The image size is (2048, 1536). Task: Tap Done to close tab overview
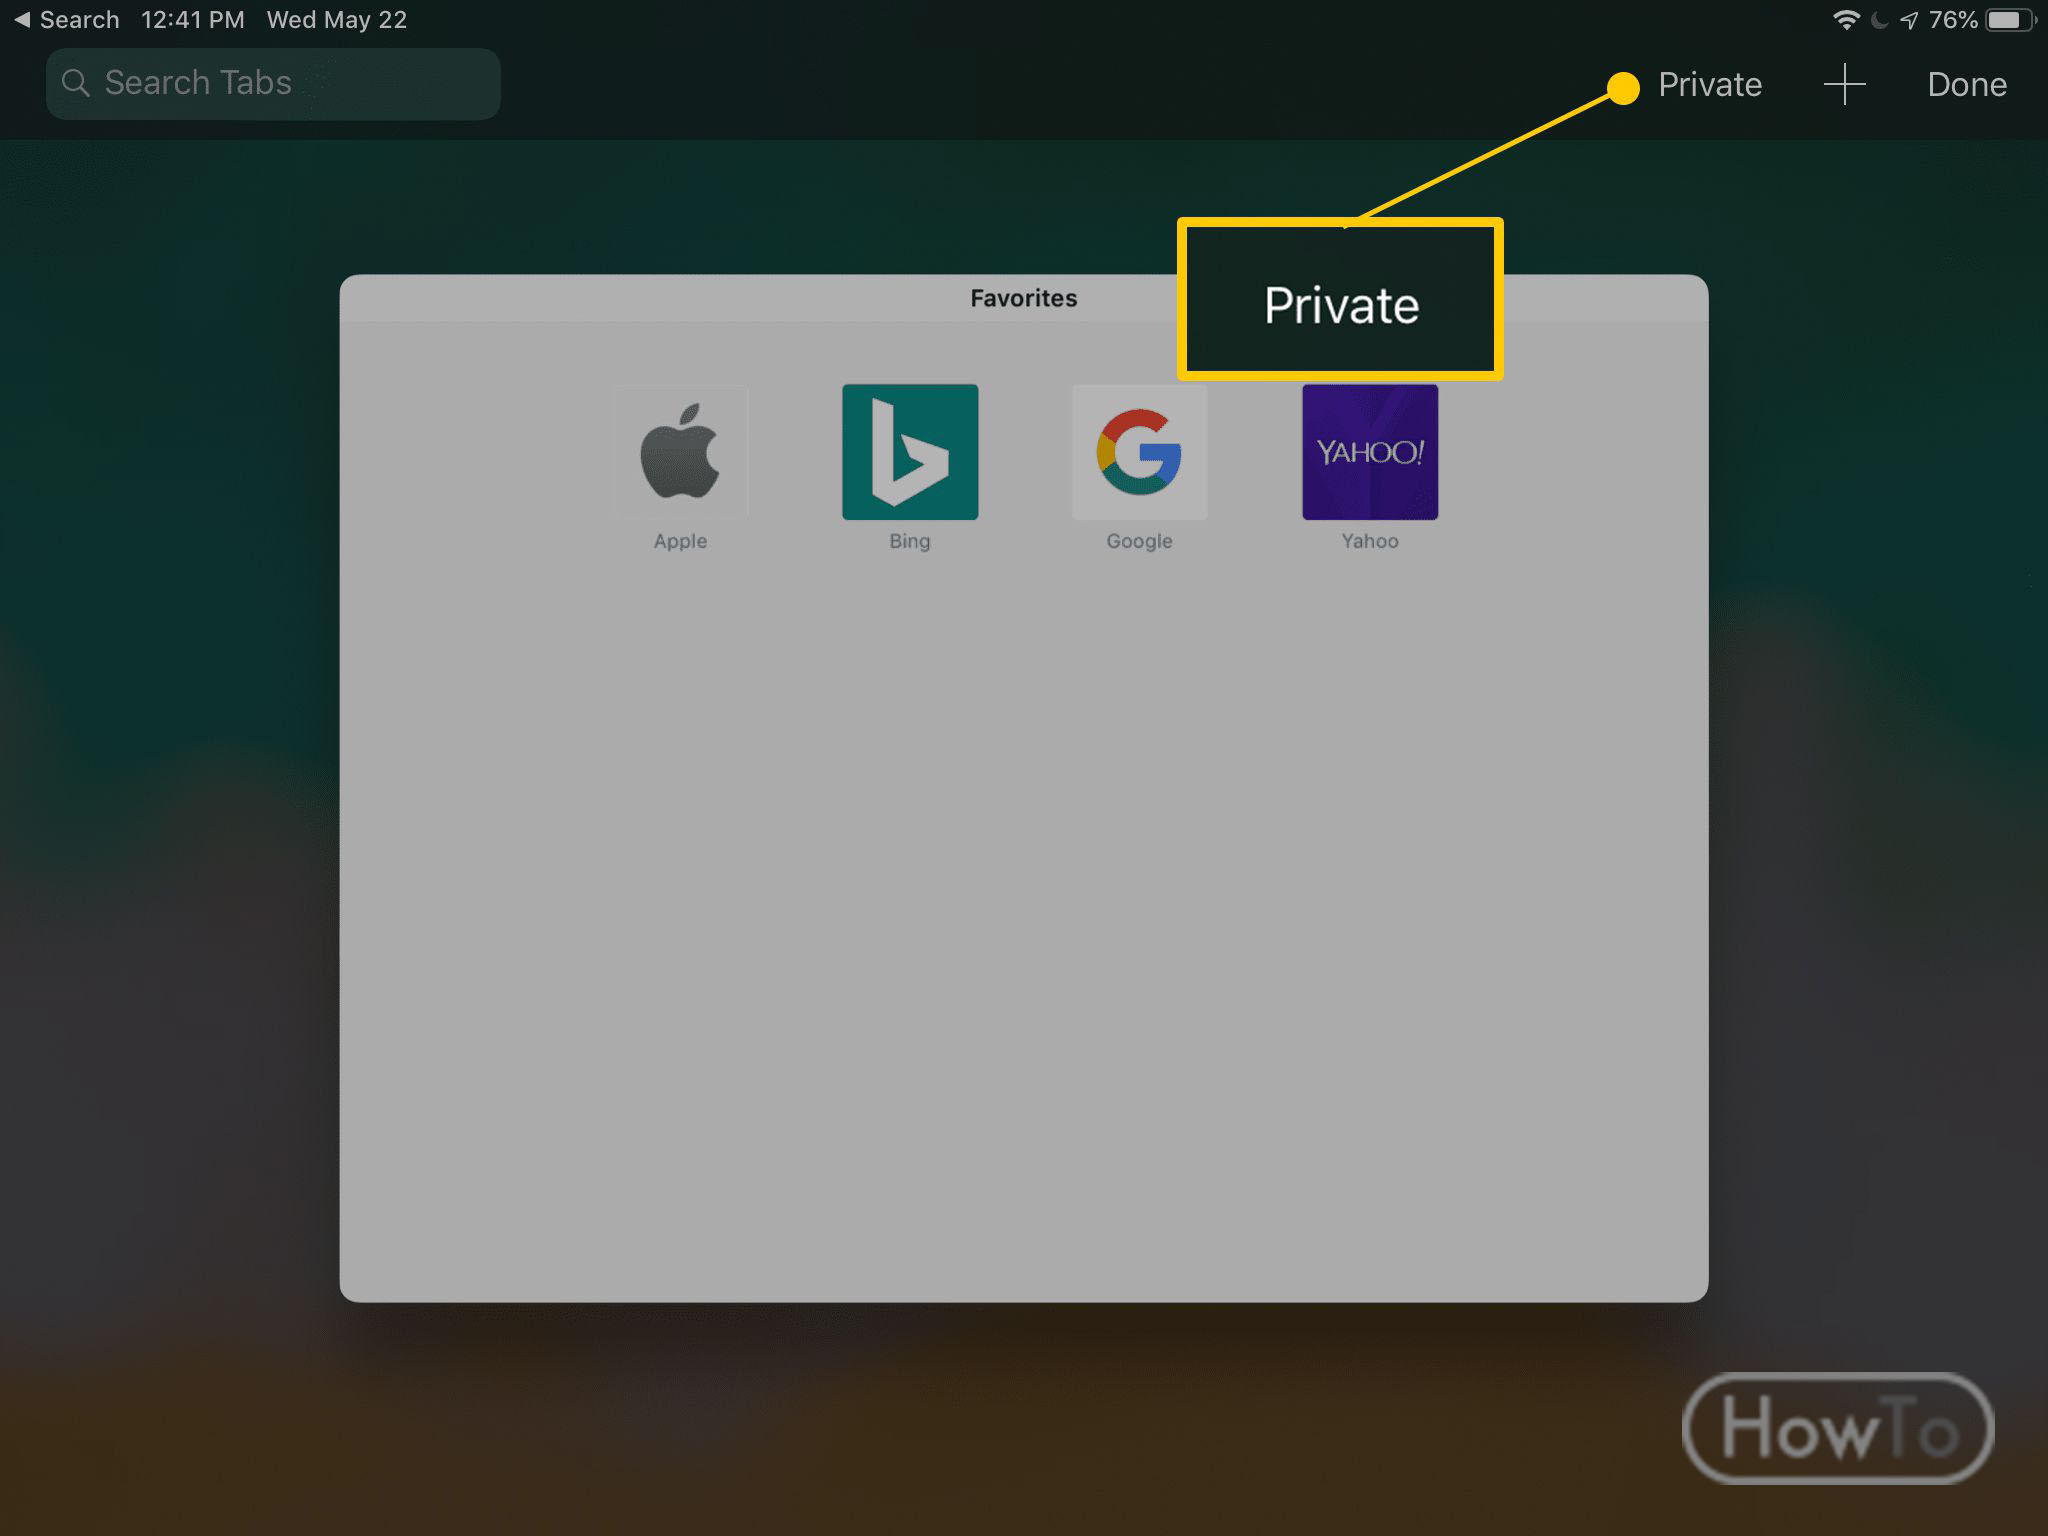1969,82
